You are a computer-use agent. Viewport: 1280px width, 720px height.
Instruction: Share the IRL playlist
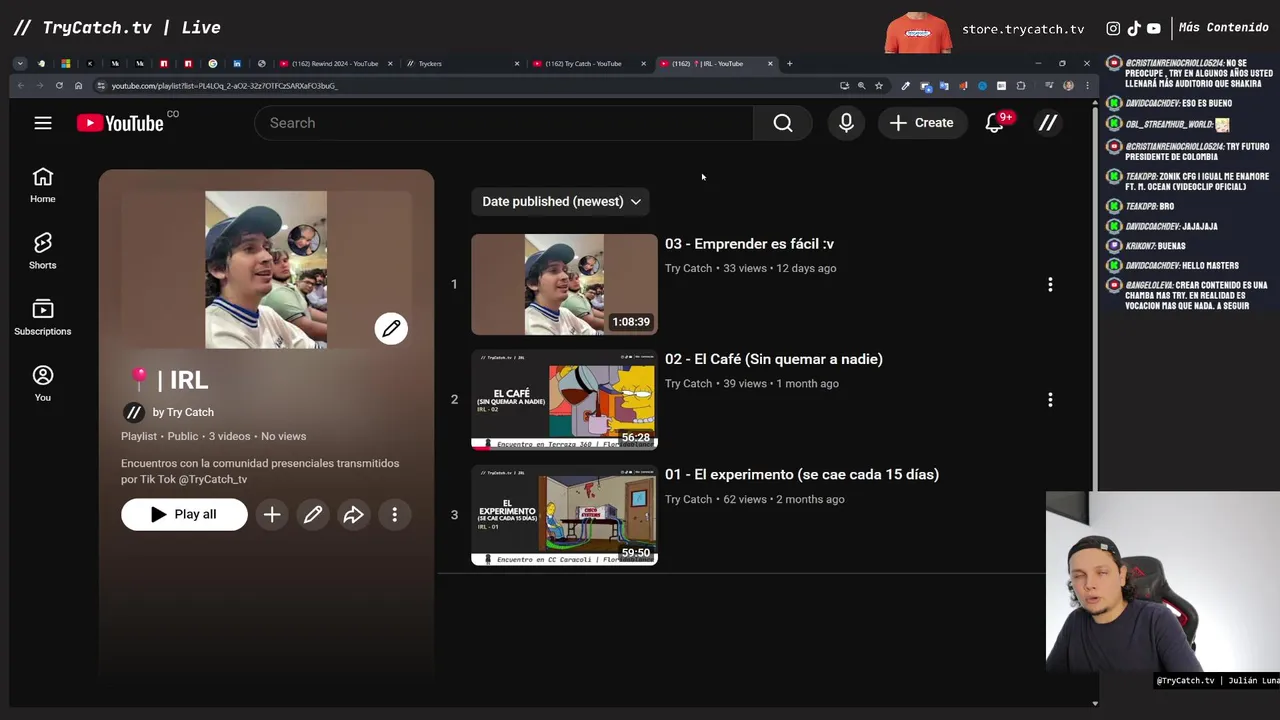point(353,514)
